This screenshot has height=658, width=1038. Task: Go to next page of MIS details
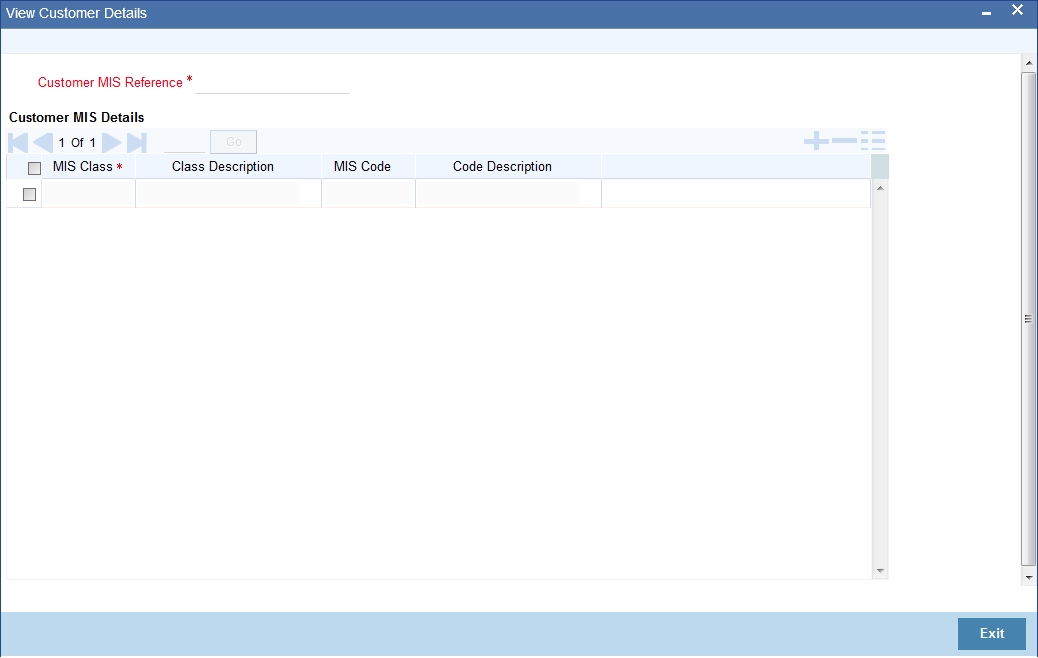(112, 142)
